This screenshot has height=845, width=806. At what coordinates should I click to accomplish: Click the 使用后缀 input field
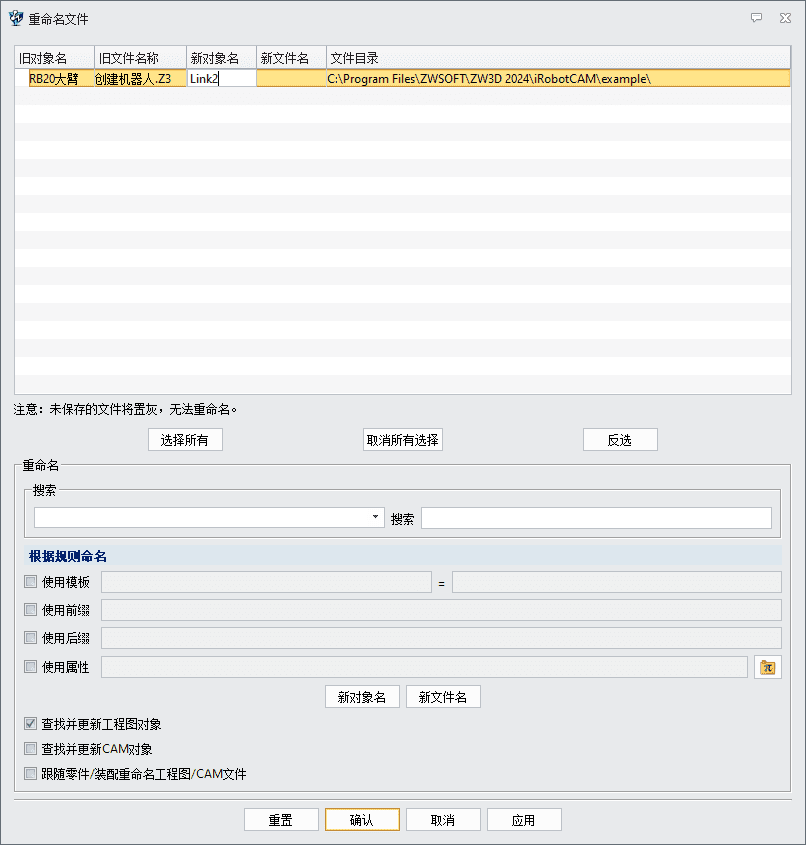tap(441, 638)
